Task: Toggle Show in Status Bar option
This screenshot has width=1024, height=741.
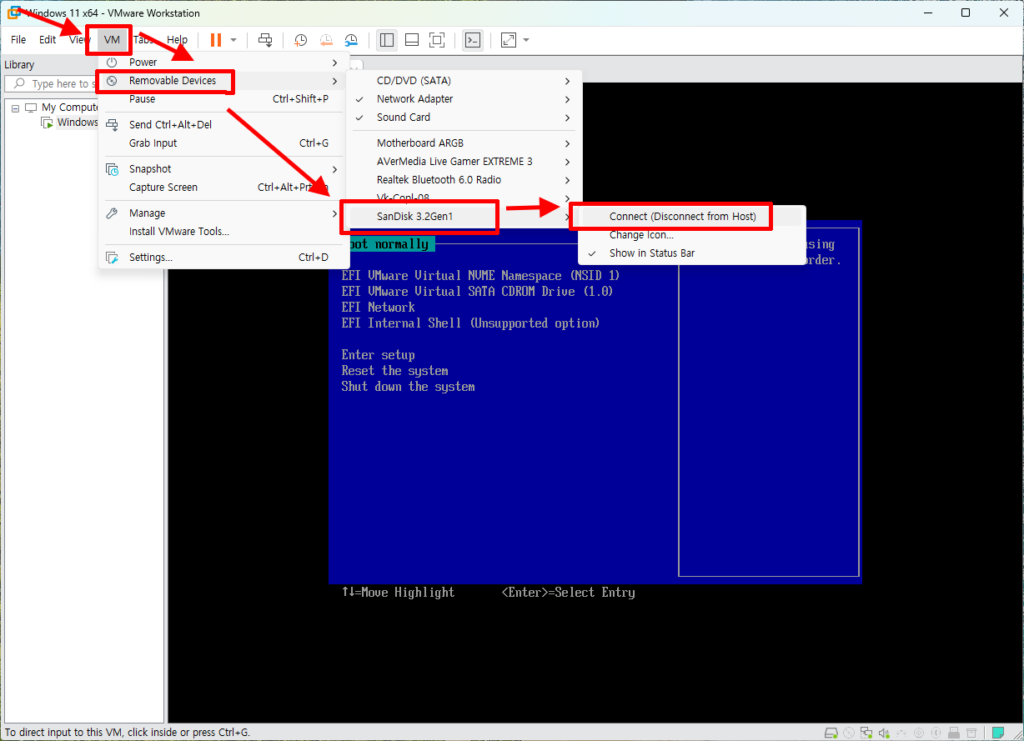Action: [692, 253]
